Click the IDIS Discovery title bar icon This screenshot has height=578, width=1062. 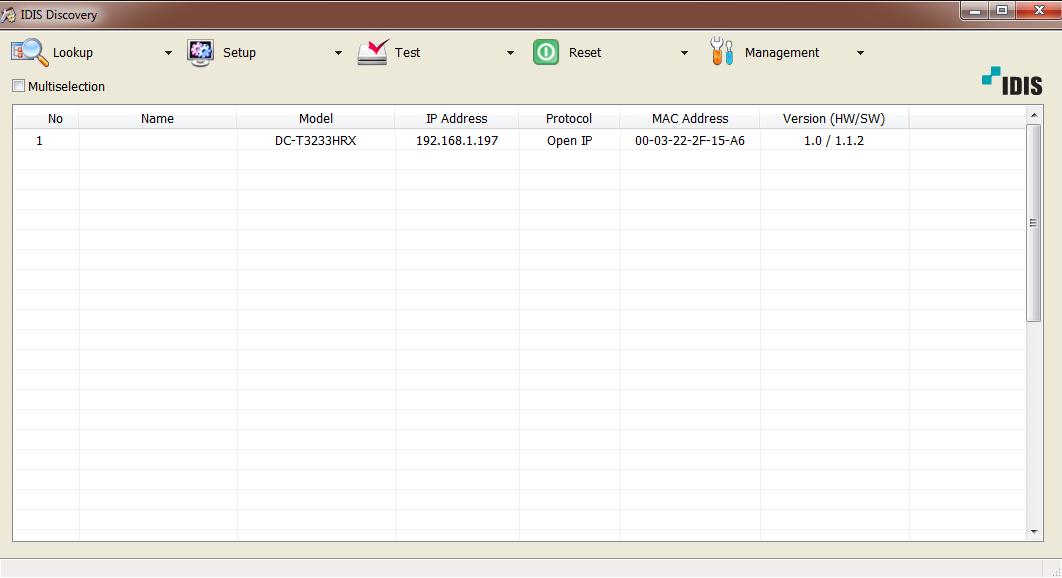point(8,14)
